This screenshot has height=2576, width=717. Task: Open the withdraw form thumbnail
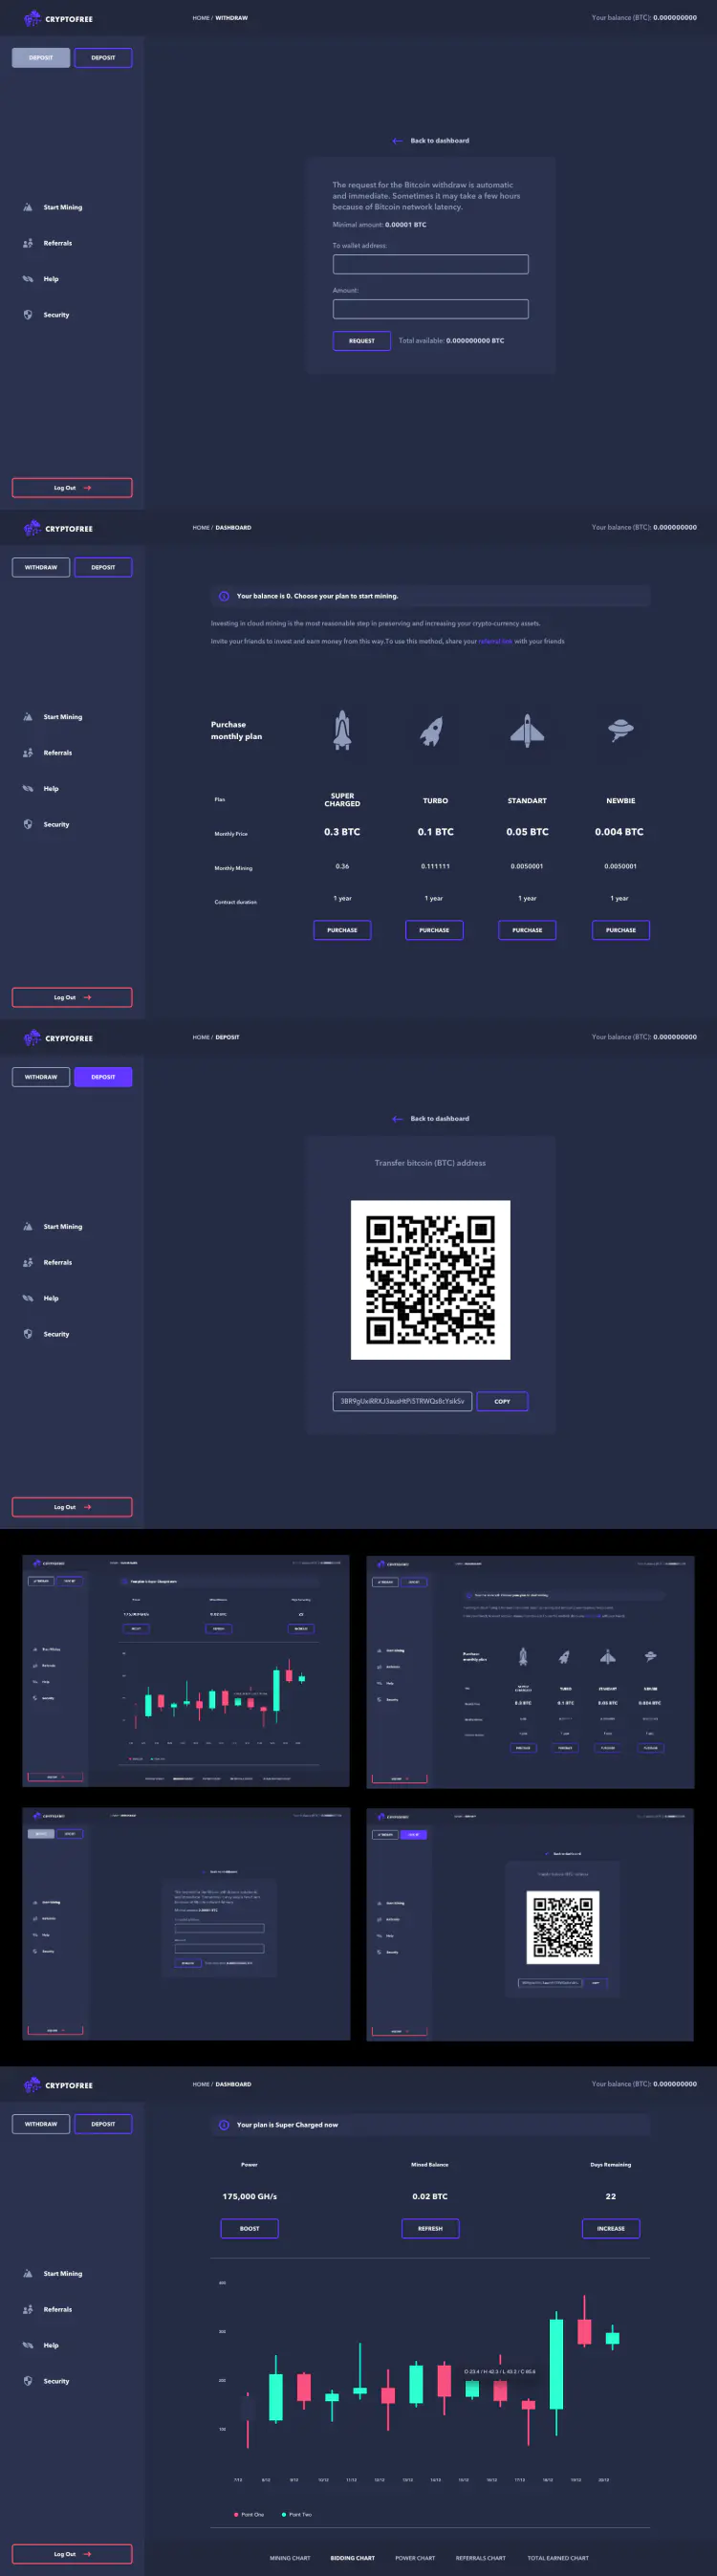tap(186, 1924)
